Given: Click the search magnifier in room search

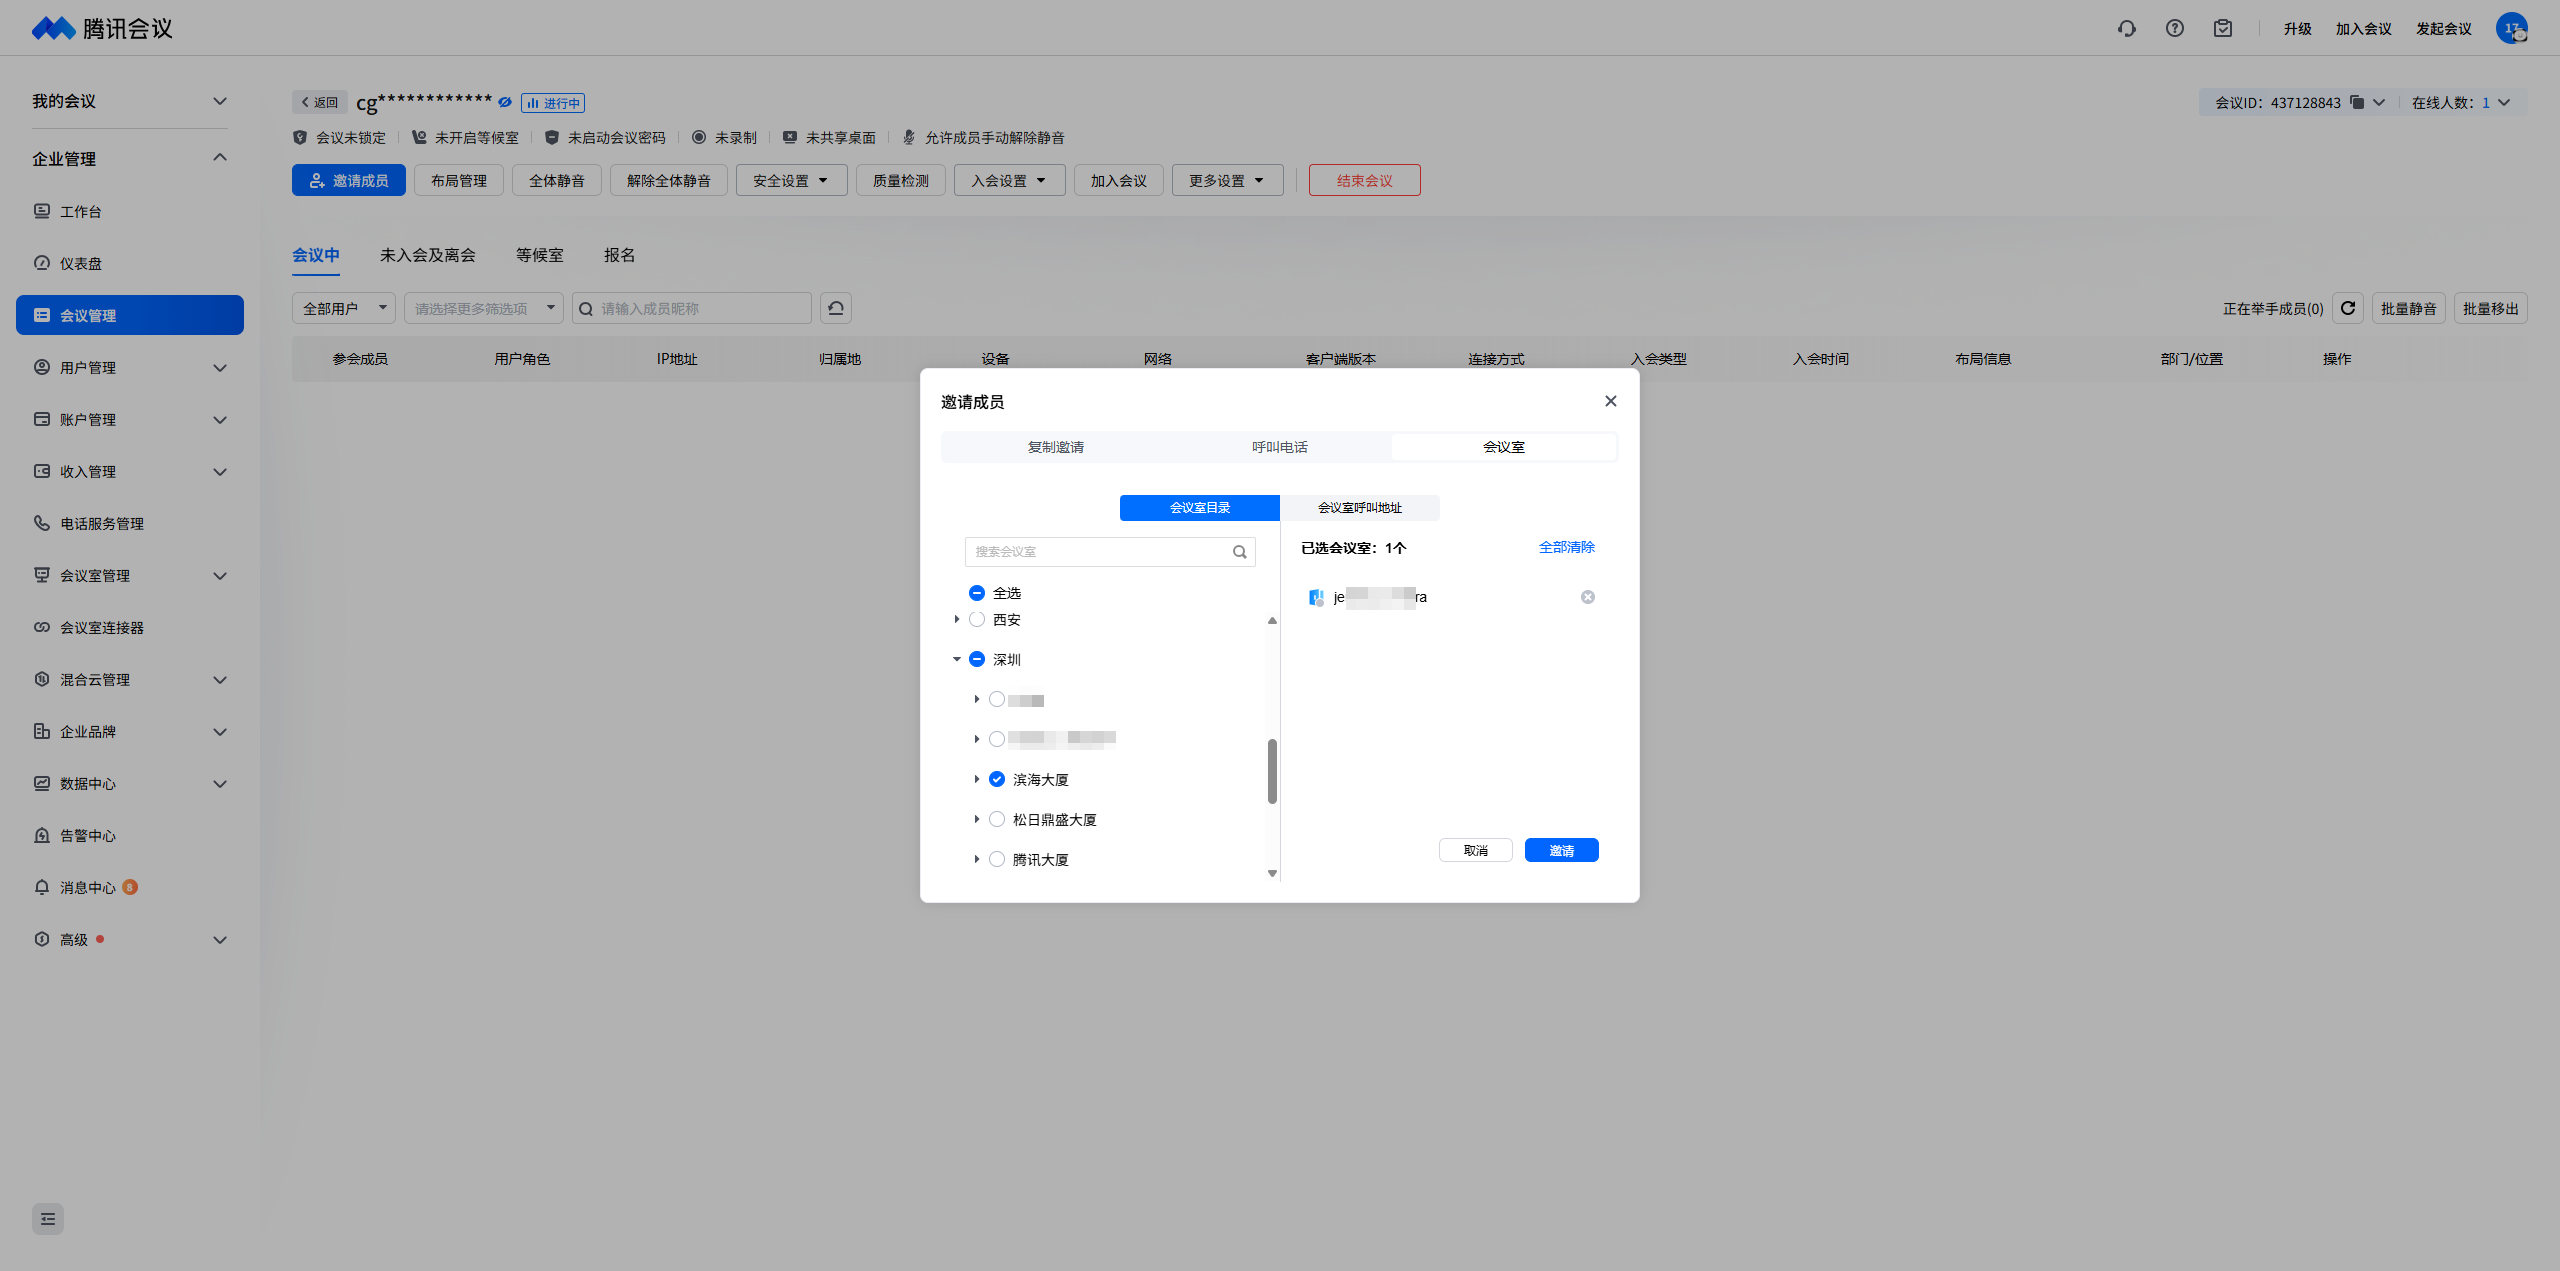Looking at the screenshot, I should point(1239,552).
